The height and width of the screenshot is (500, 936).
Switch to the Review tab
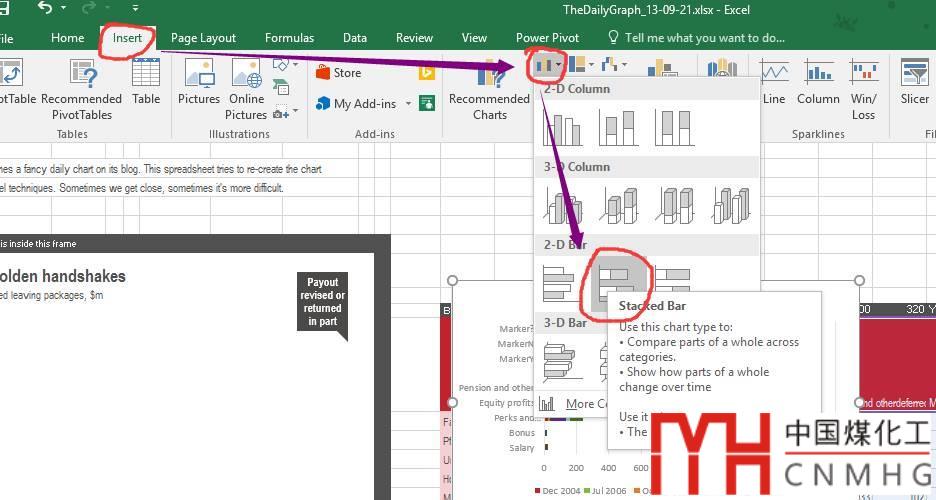(x=414, y=38)
